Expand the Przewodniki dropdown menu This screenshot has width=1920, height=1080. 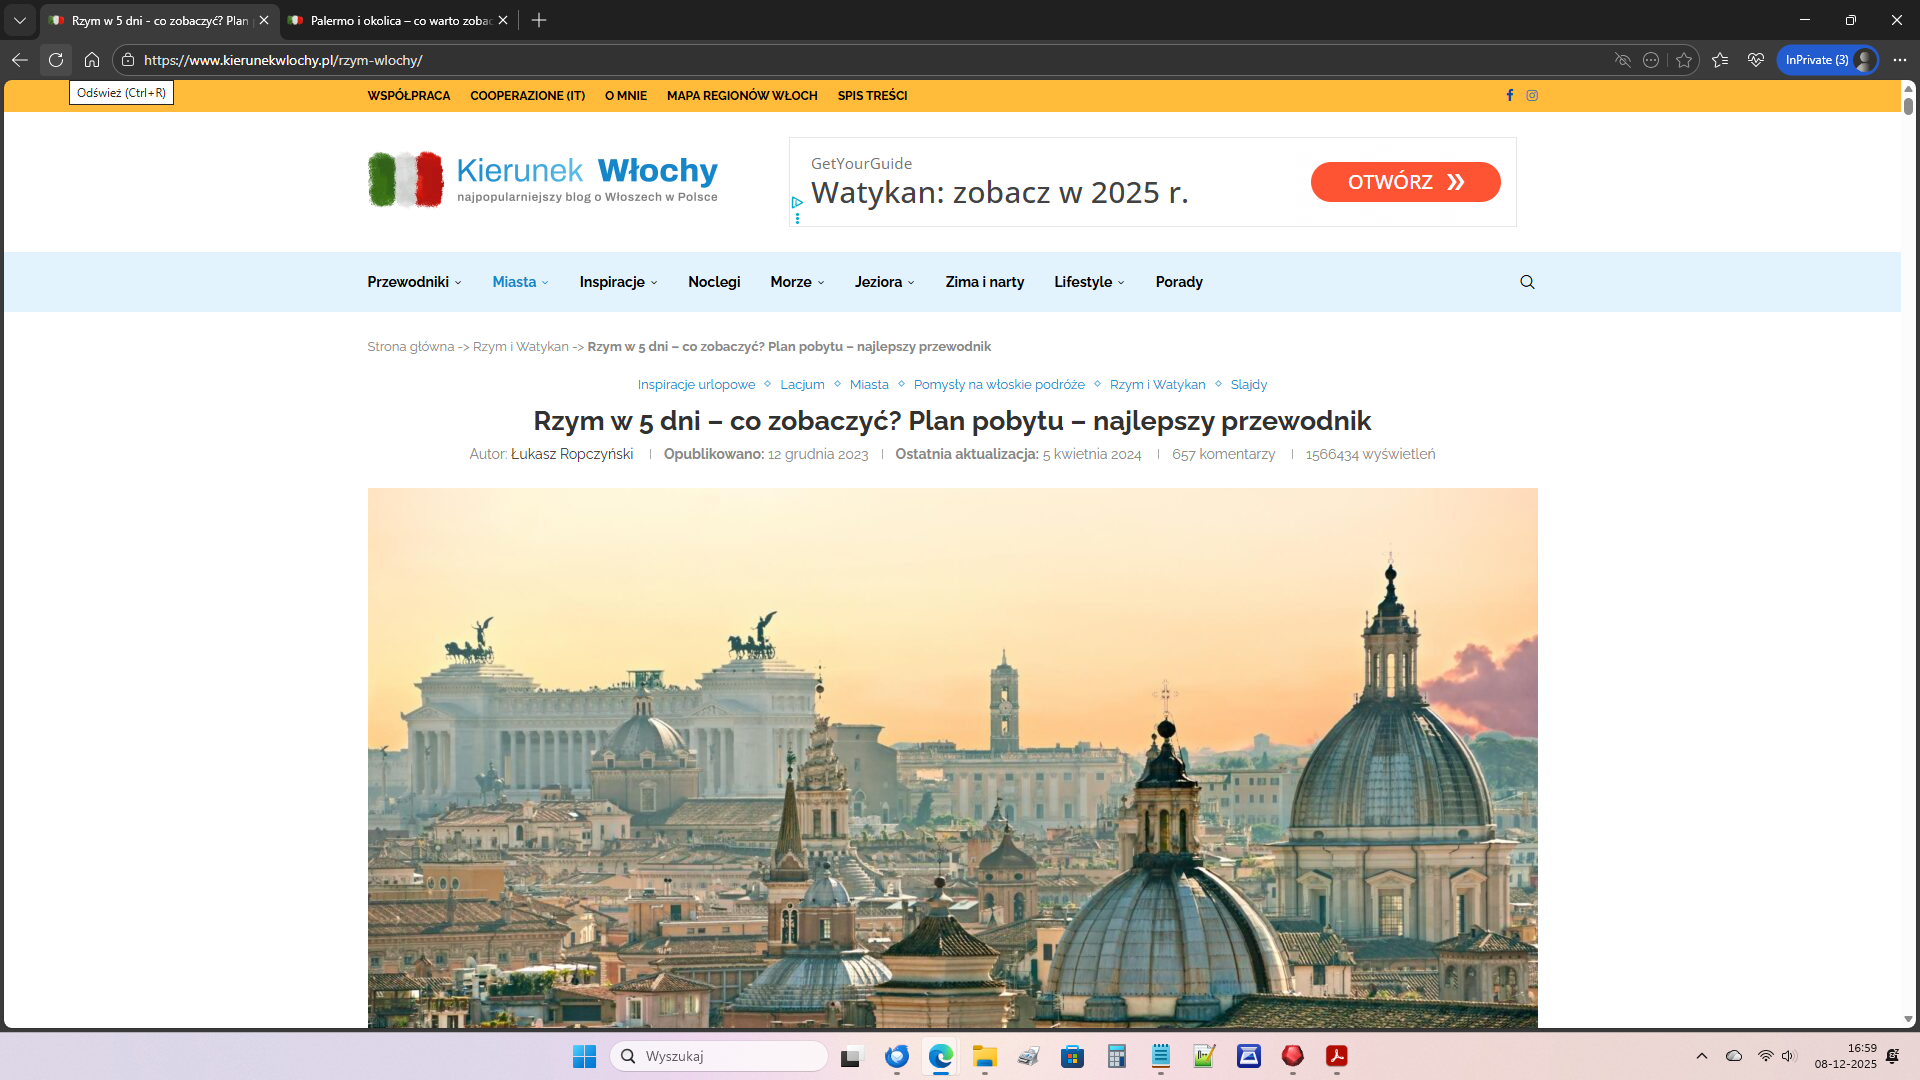pos(414,282)
